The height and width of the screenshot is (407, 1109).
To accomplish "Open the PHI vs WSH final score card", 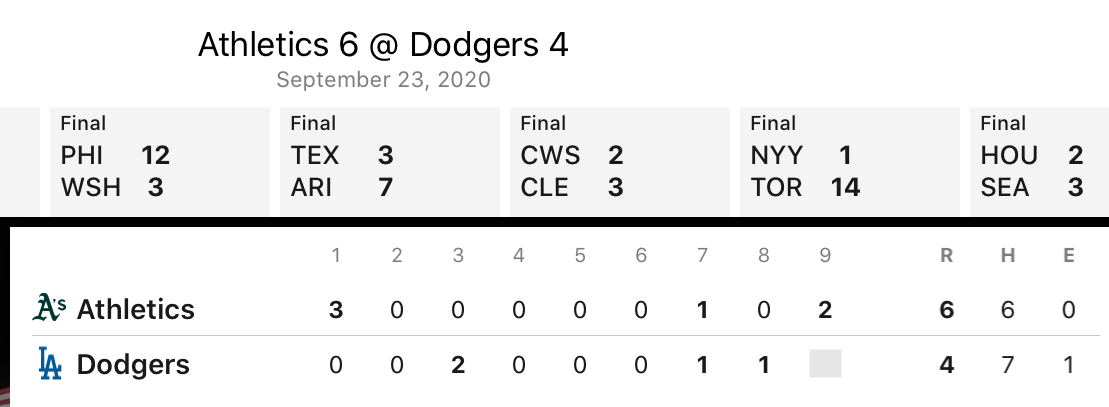I will [160, 161].
